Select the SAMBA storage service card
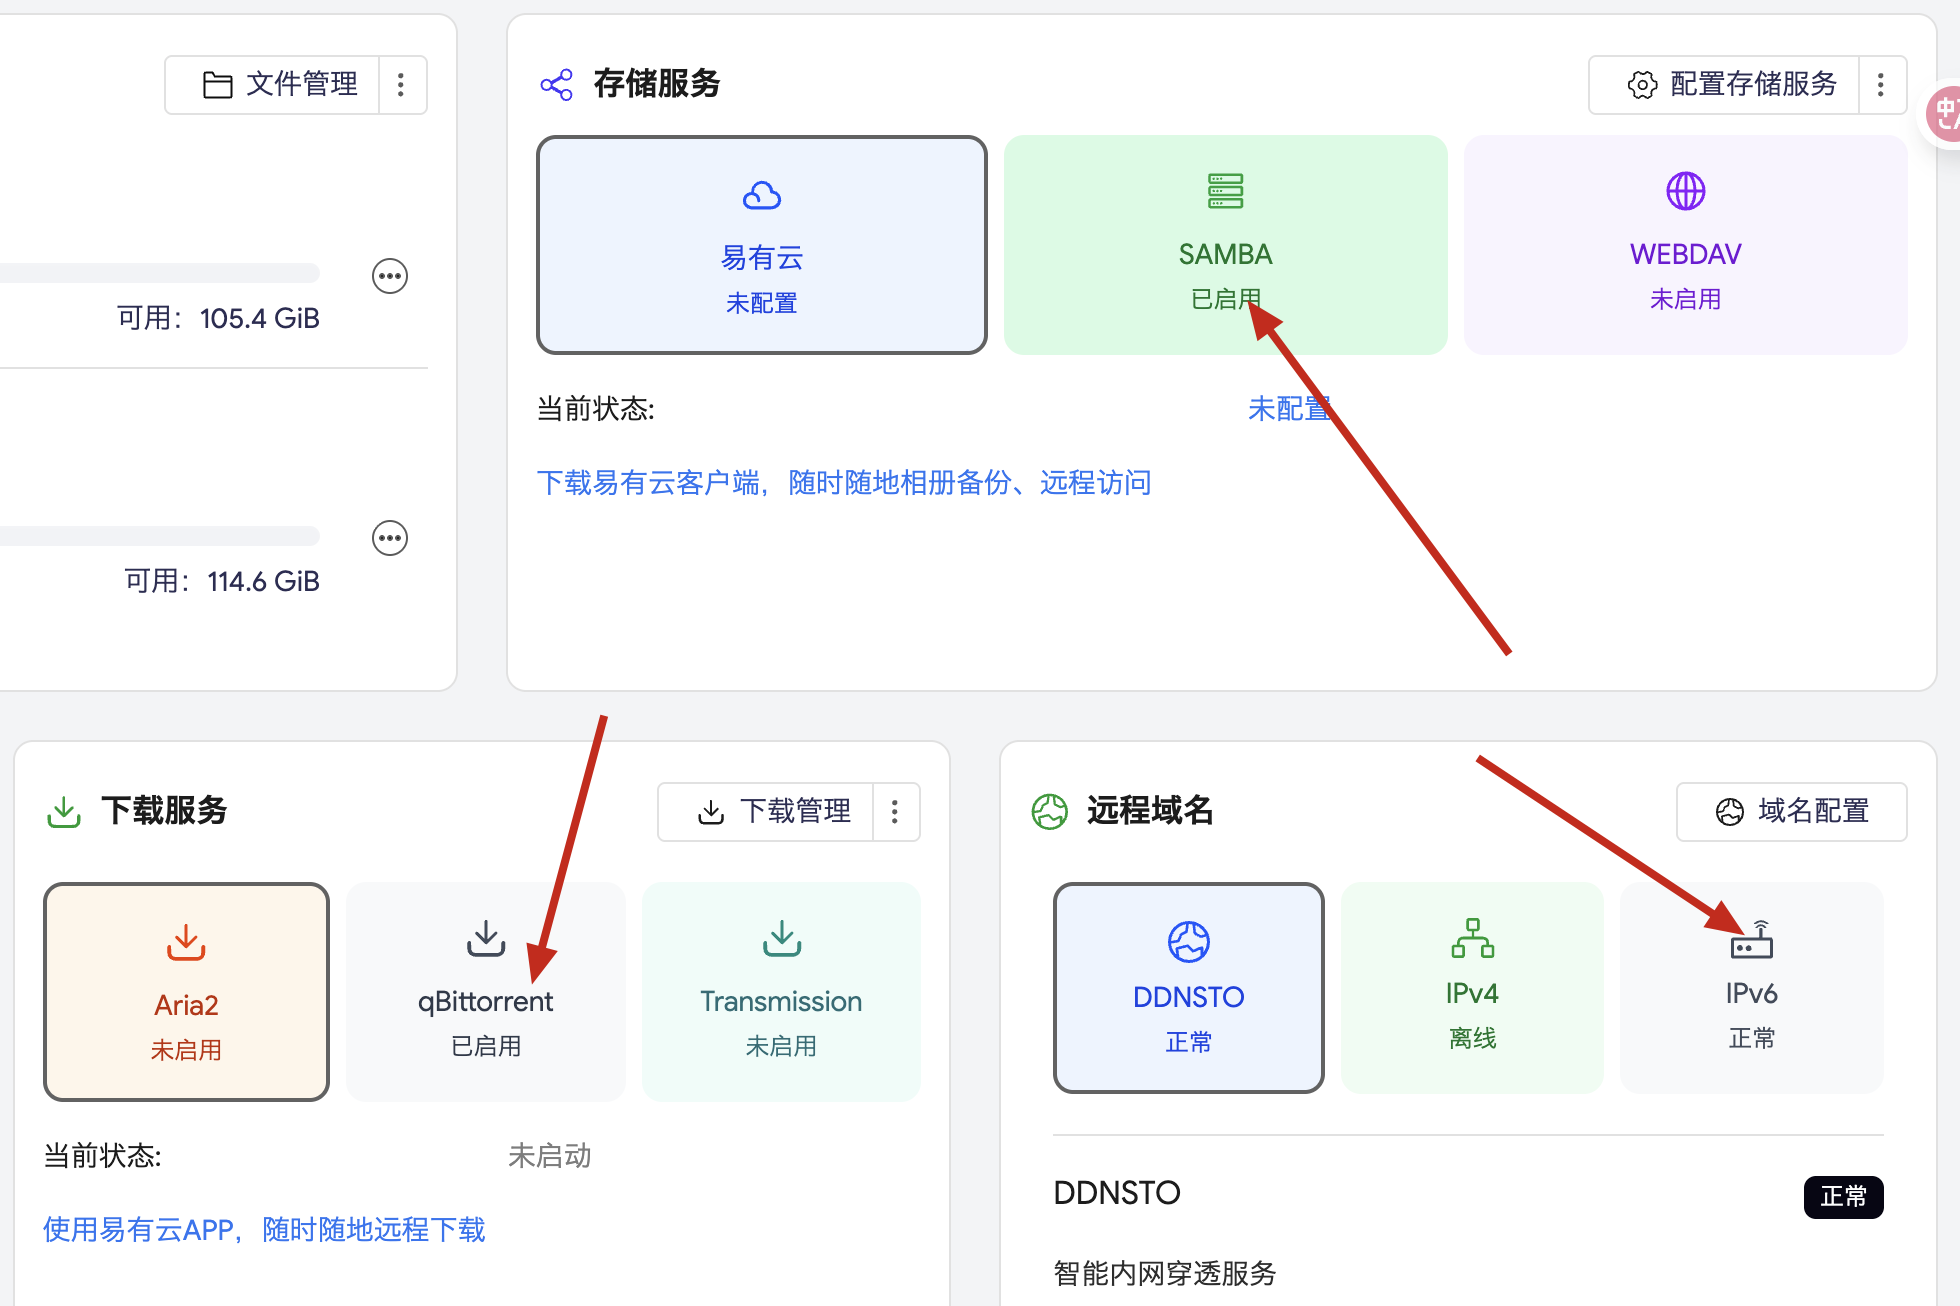 1225,245
